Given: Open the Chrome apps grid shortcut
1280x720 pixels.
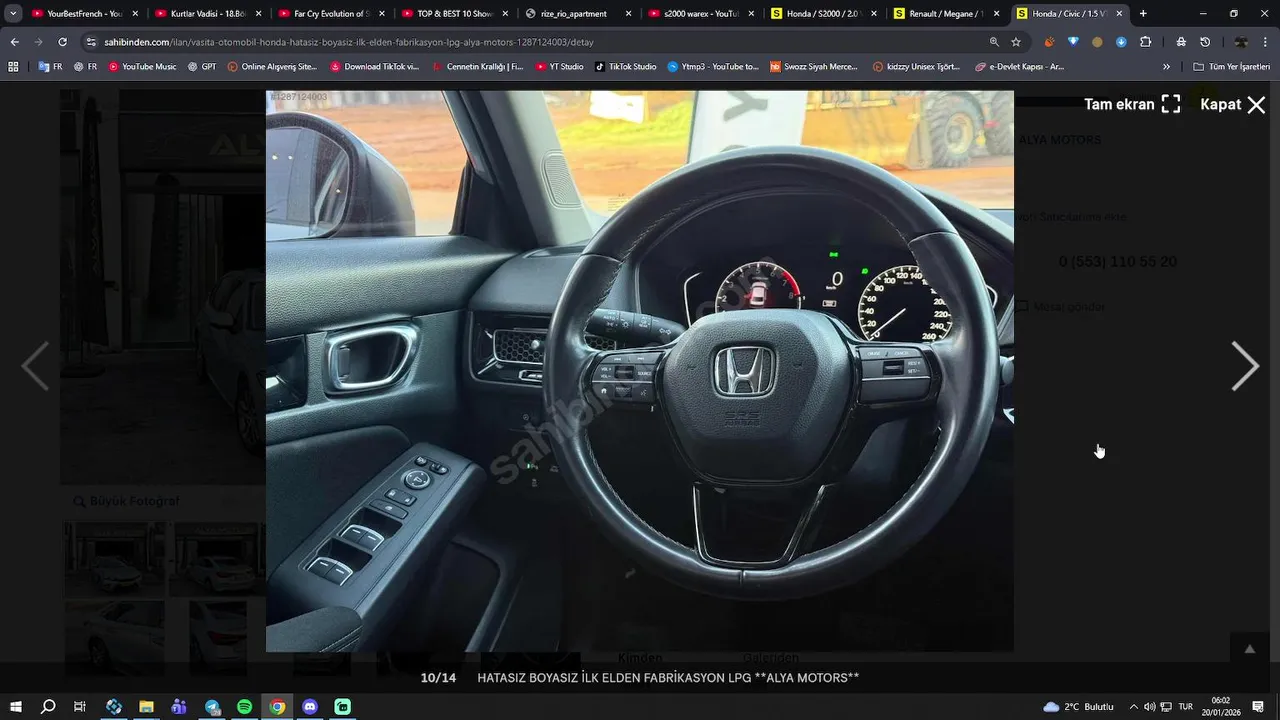Looking at the screenshot, I should point(13,67).
